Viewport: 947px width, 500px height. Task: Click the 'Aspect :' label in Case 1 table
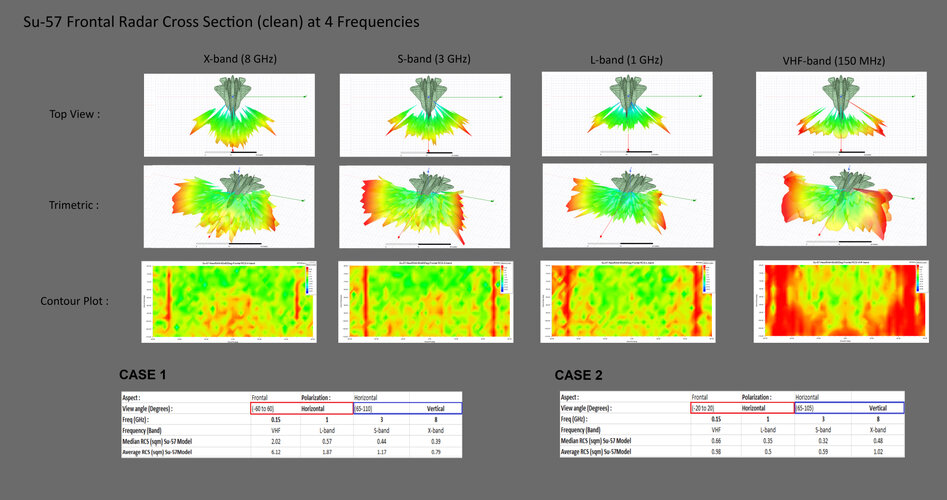coord(131,398)
